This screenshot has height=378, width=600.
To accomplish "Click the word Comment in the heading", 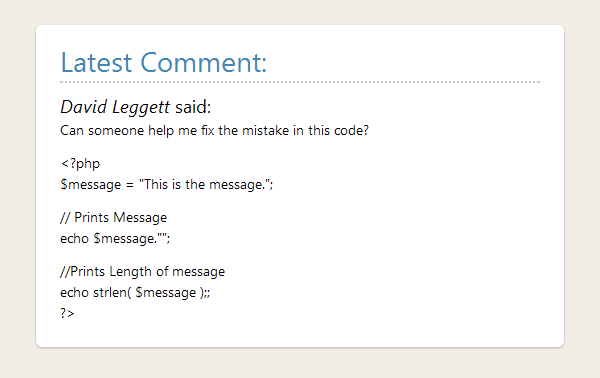I will coord(204,62).
